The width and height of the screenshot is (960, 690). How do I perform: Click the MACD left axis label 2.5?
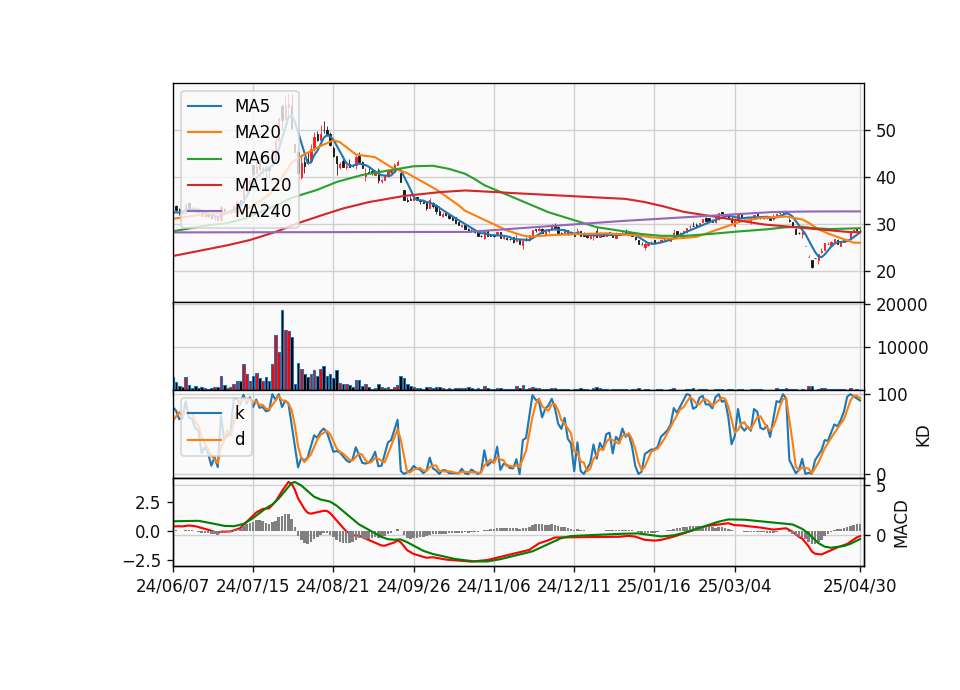click(x=148, y=503)
